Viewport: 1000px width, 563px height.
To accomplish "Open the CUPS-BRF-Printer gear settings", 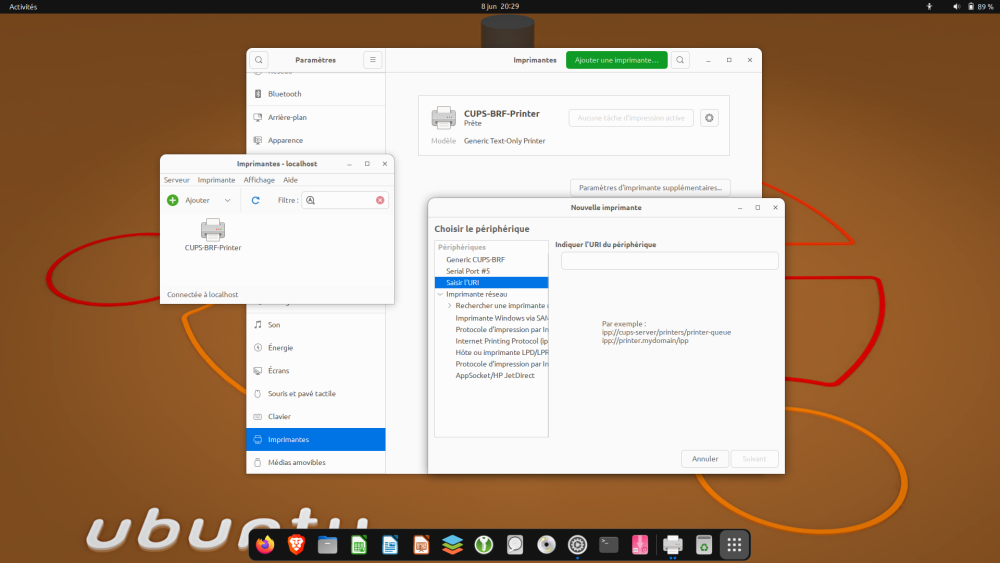I will 710,118.
